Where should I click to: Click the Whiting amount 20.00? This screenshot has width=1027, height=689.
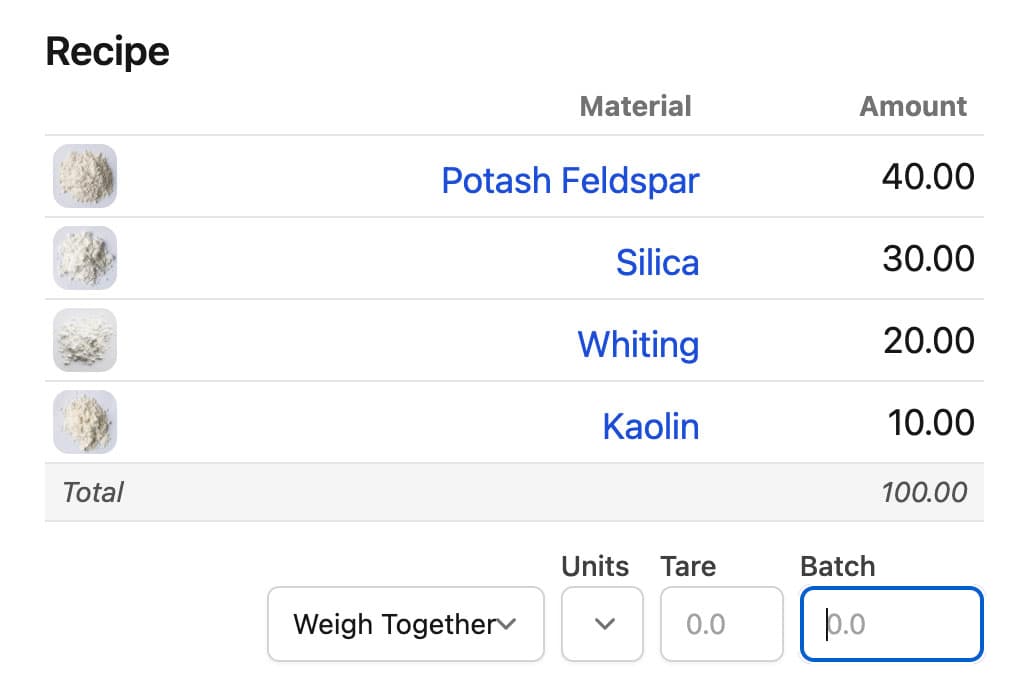coord(928,342)
